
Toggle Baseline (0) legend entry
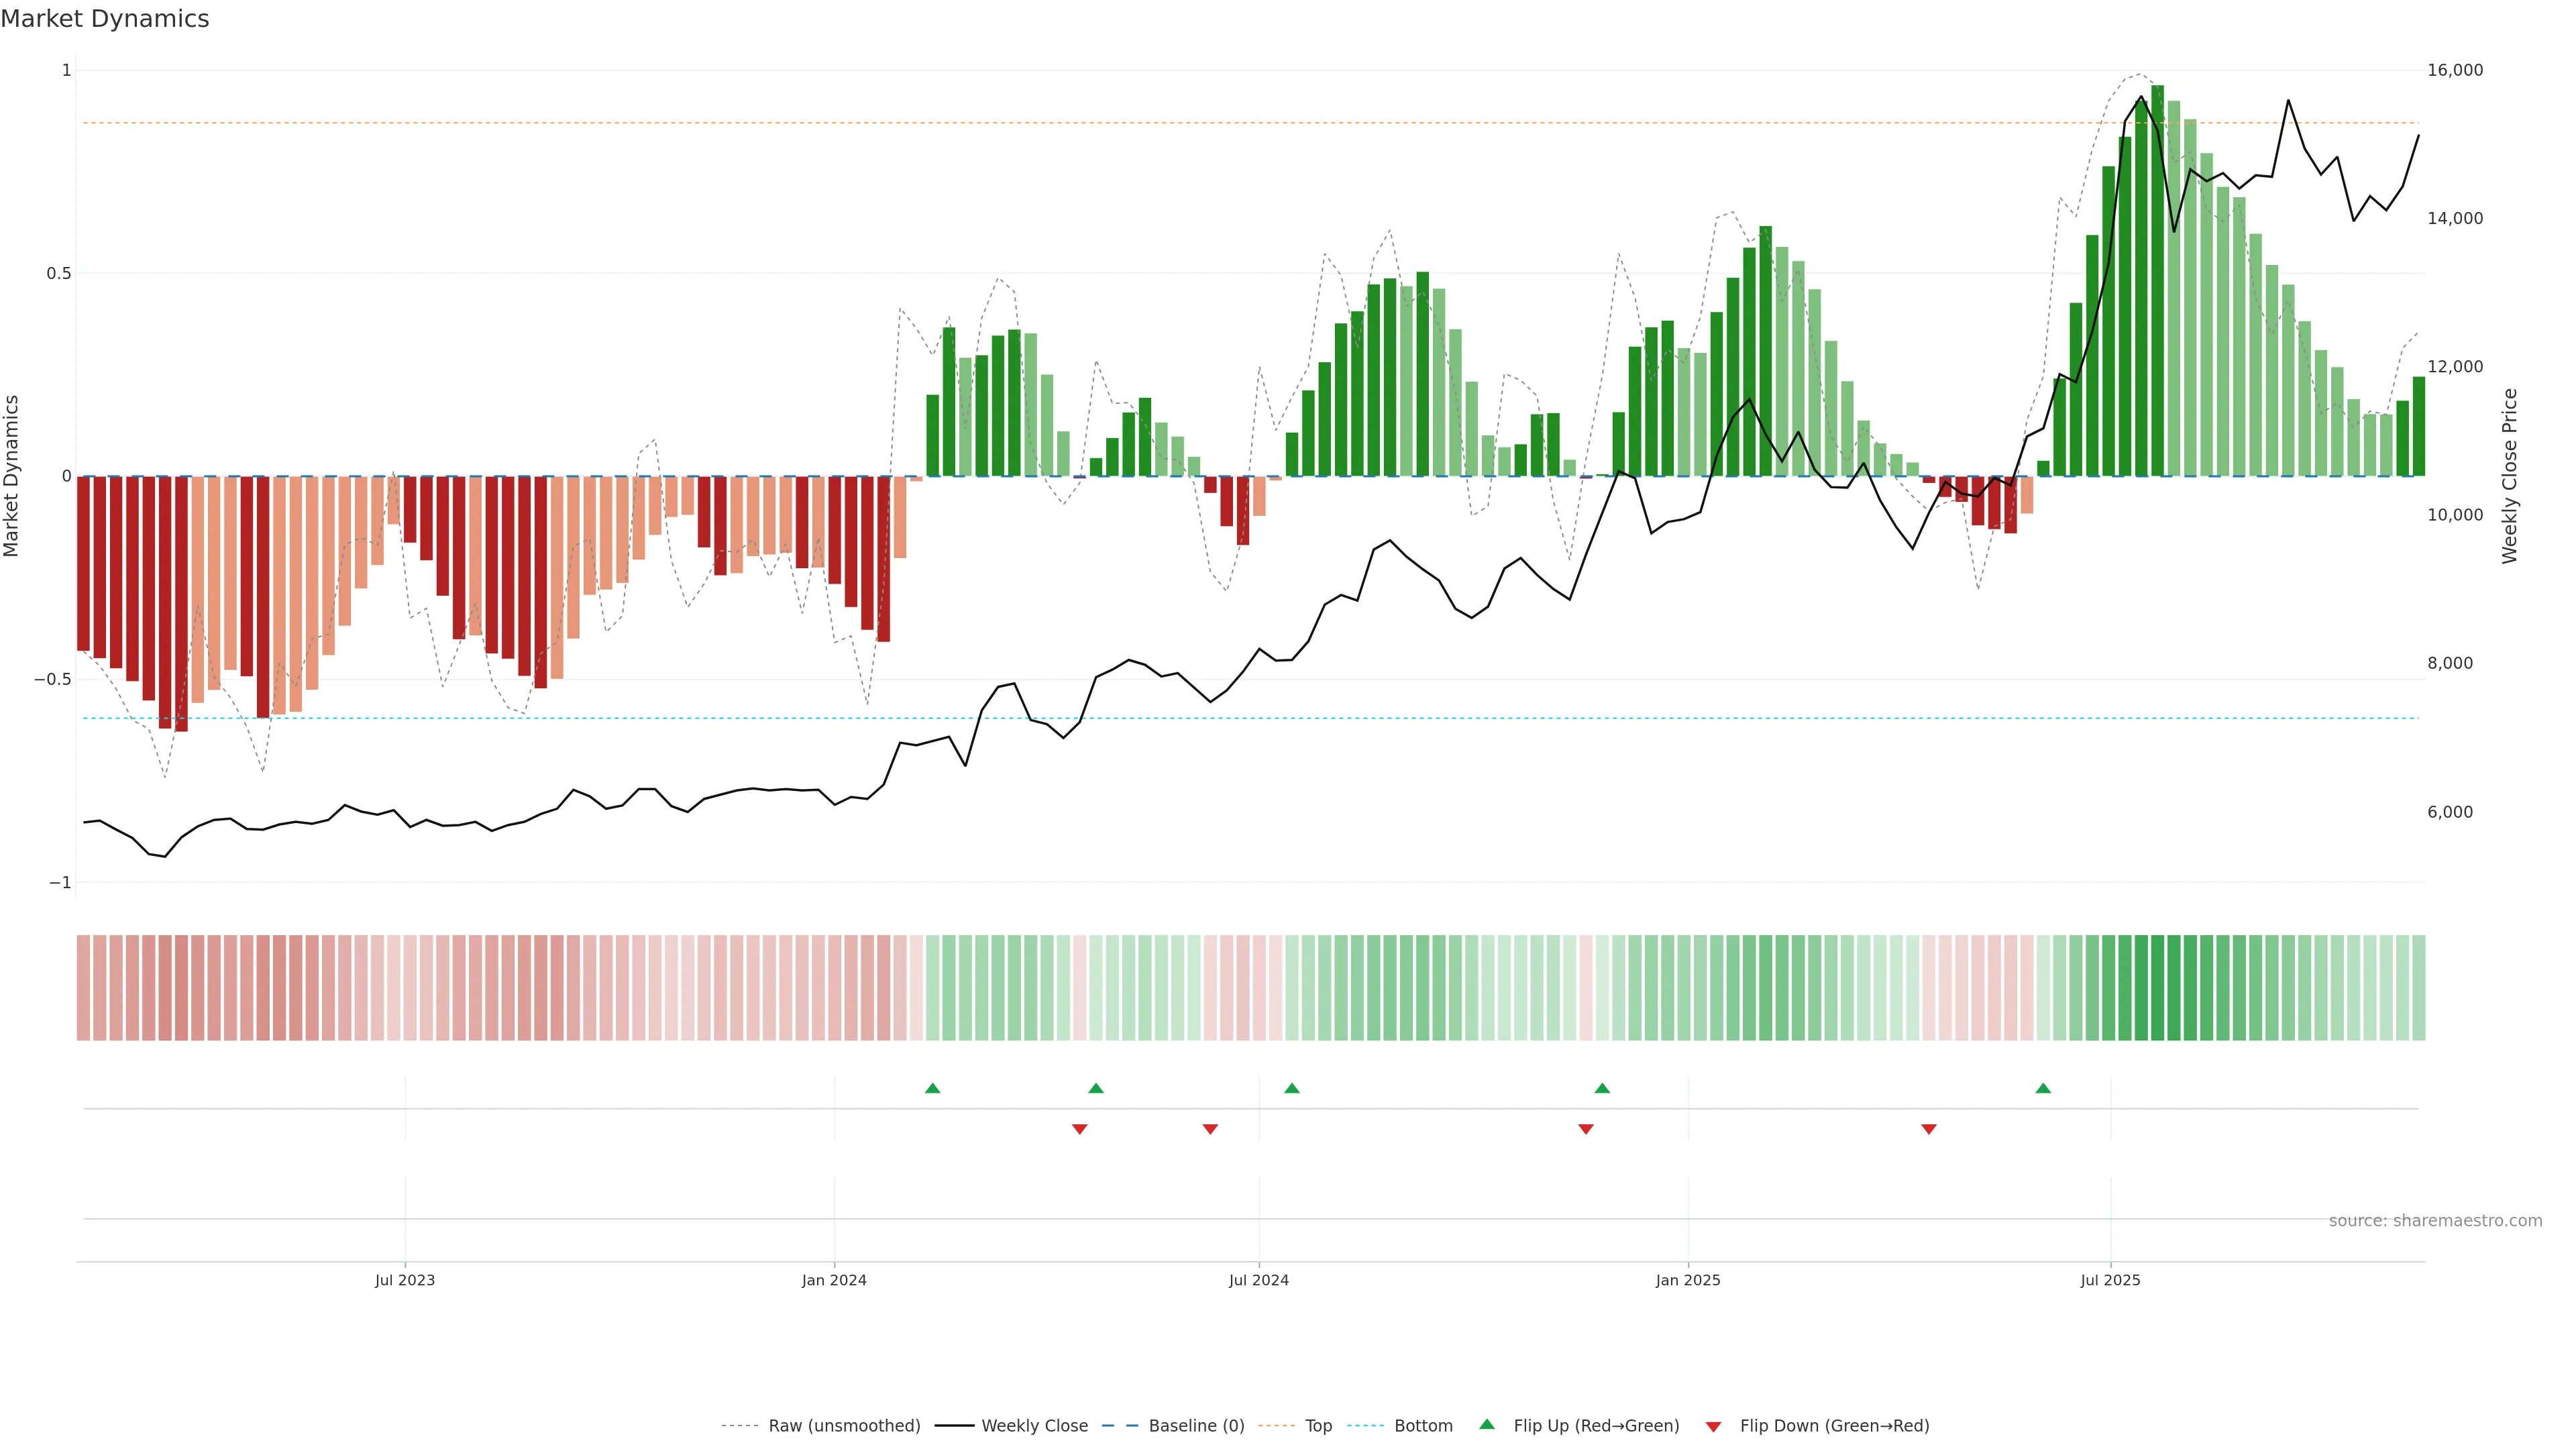click(x=1196, y=1426)
